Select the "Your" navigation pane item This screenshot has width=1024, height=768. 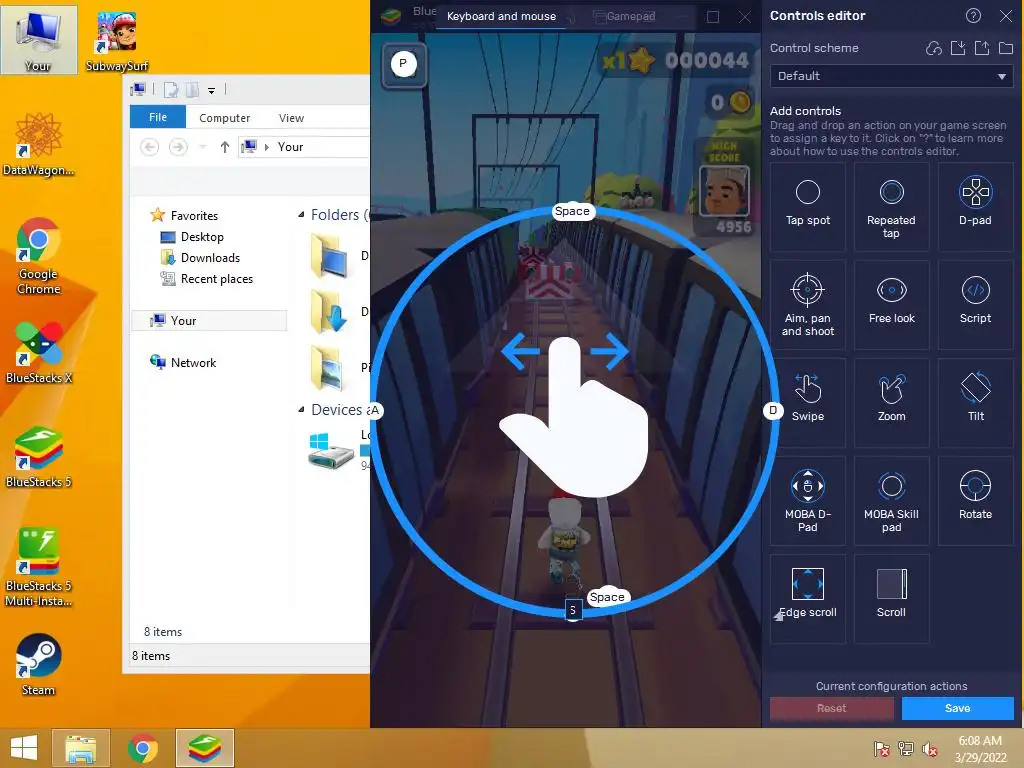coord(209,321)
